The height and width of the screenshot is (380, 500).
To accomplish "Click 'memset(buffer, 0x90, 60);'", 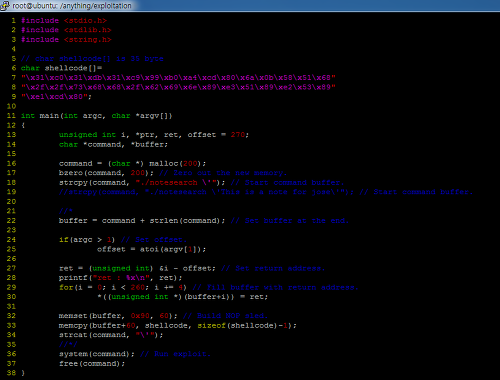I will point(118,316).
